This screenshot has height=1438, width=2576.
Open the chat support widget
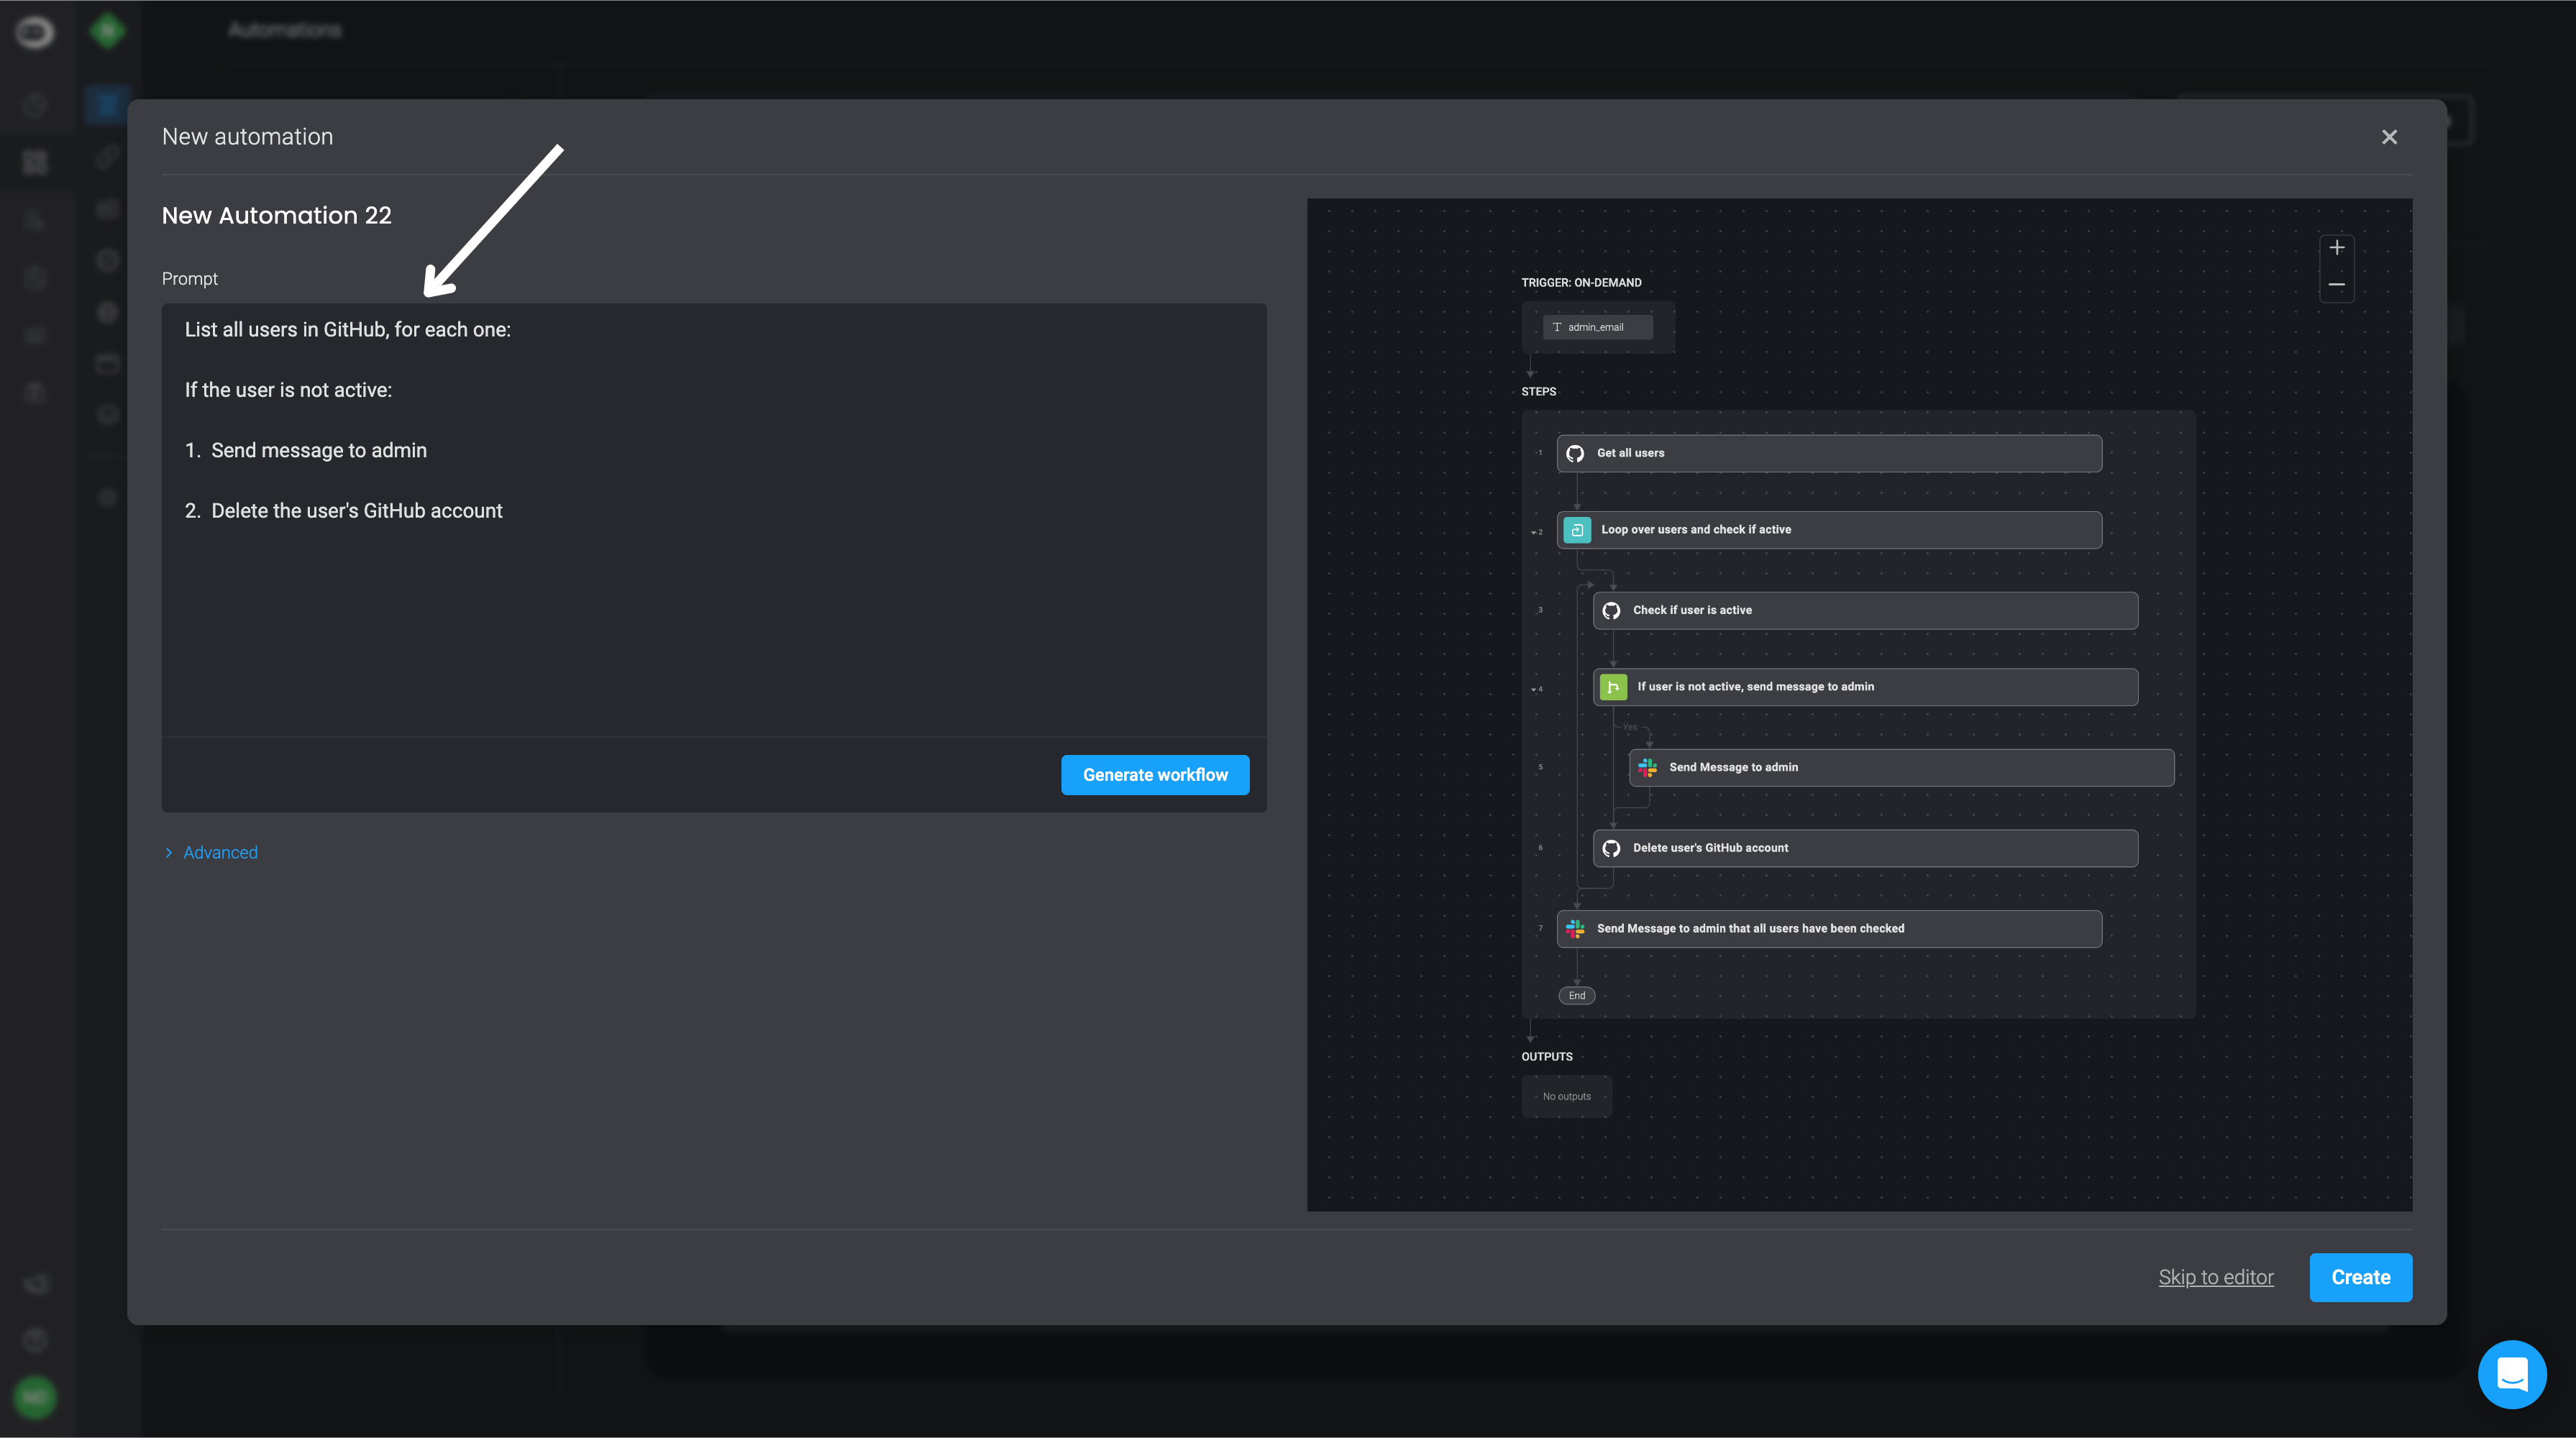click(x=2512, y=1374)
